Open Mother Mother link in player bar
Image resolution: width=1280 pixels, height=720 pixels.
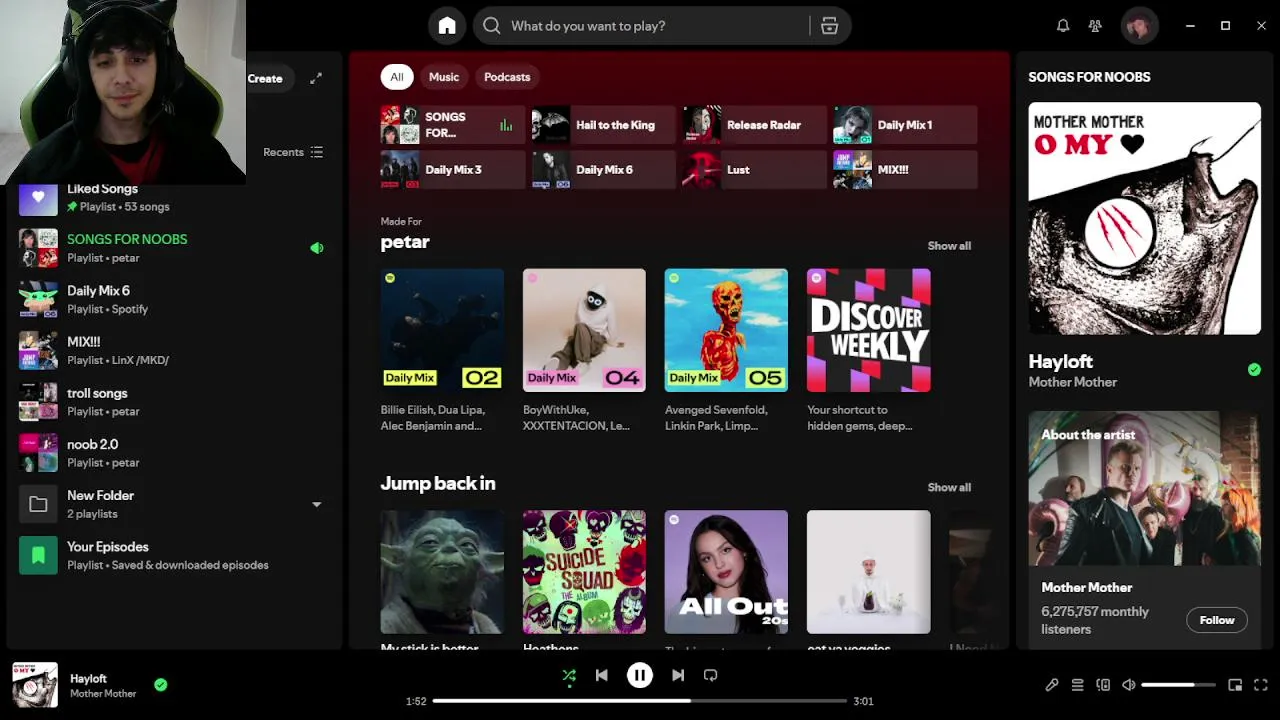point(103,694)
